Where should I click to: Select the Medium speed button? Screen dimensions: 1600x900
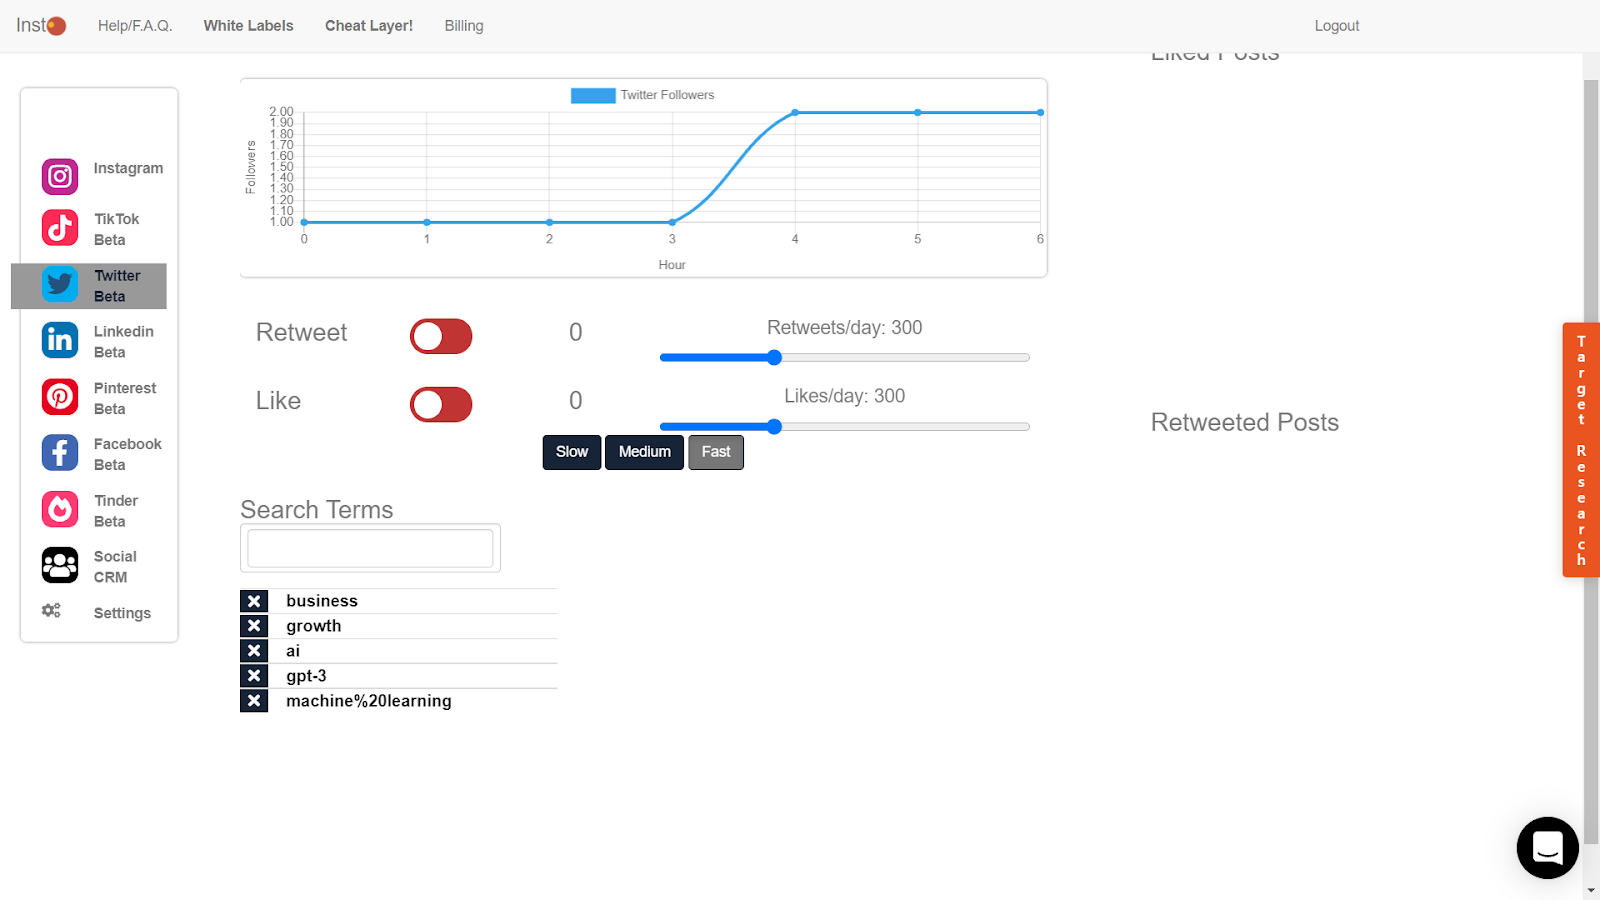pos(644,452)
